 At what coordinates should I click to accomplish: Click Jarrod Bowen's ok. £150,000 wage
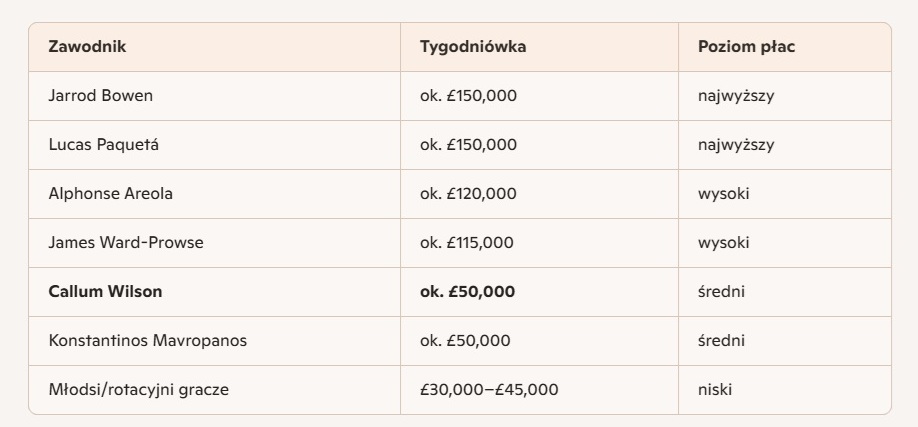point(468,96)
